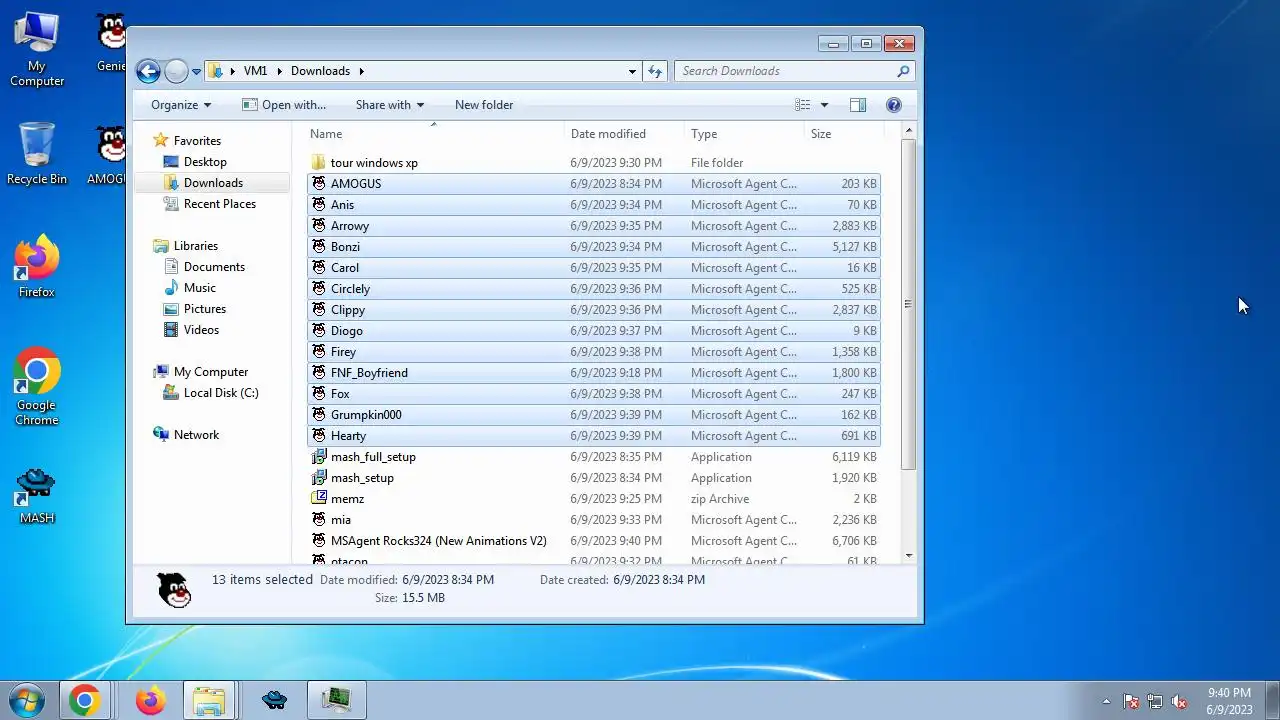The width and height of the screenshot is (1280, 720).
Task: Click Downloads breadcrumb in address bar
Action: point(320,71)
